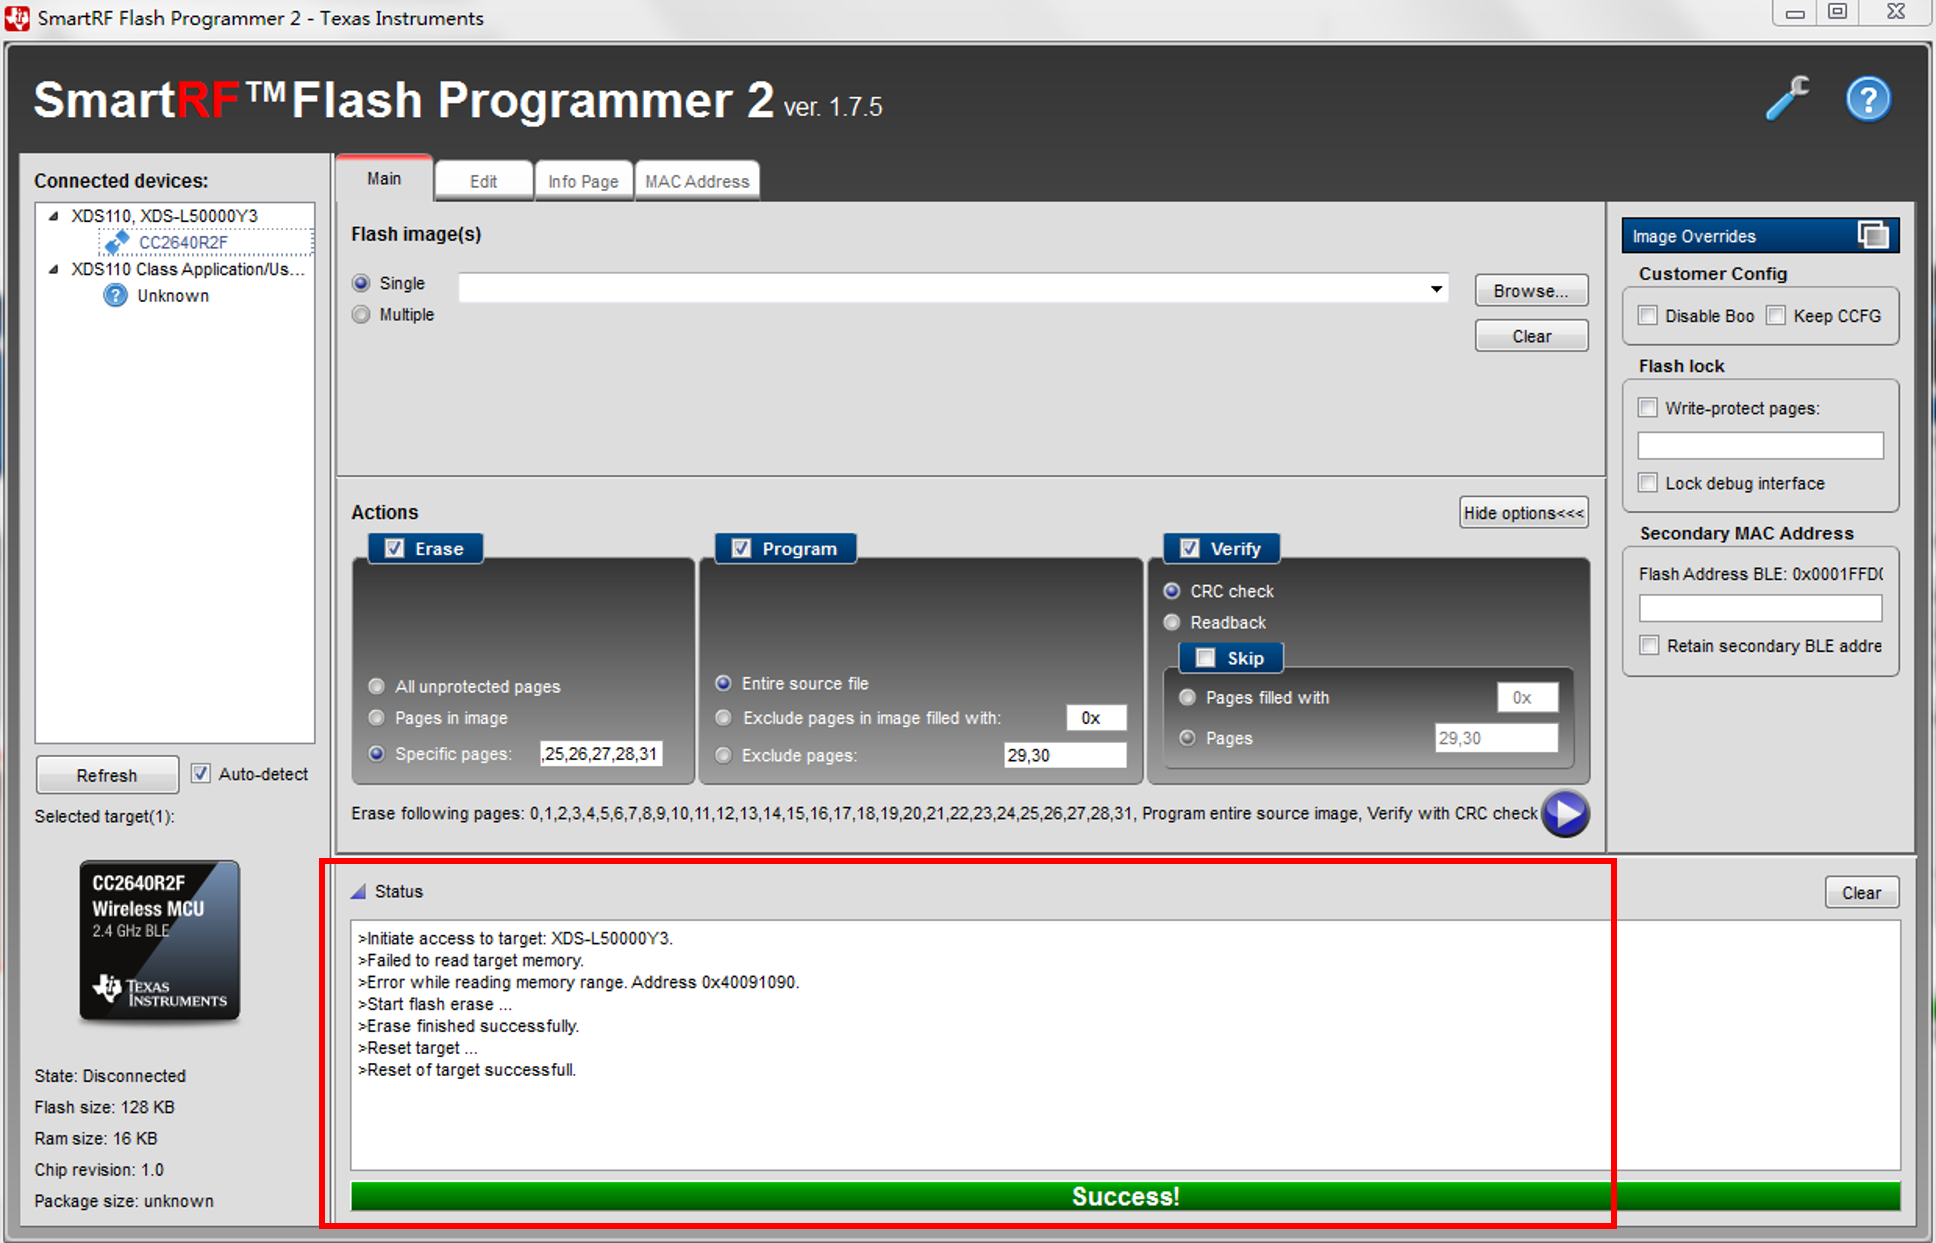Open the Info Page tab
1936x1243 pixels.
[583, 181]
